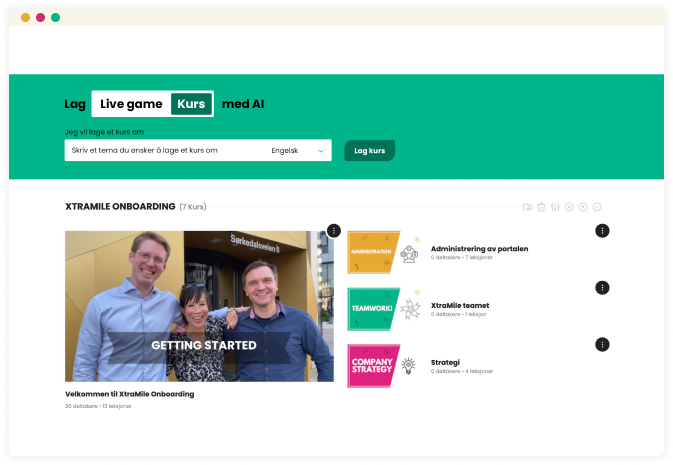Open the yellow Administration course thumbnail
This screenshot has height=465, width=673.
click(x=373, y=252)
